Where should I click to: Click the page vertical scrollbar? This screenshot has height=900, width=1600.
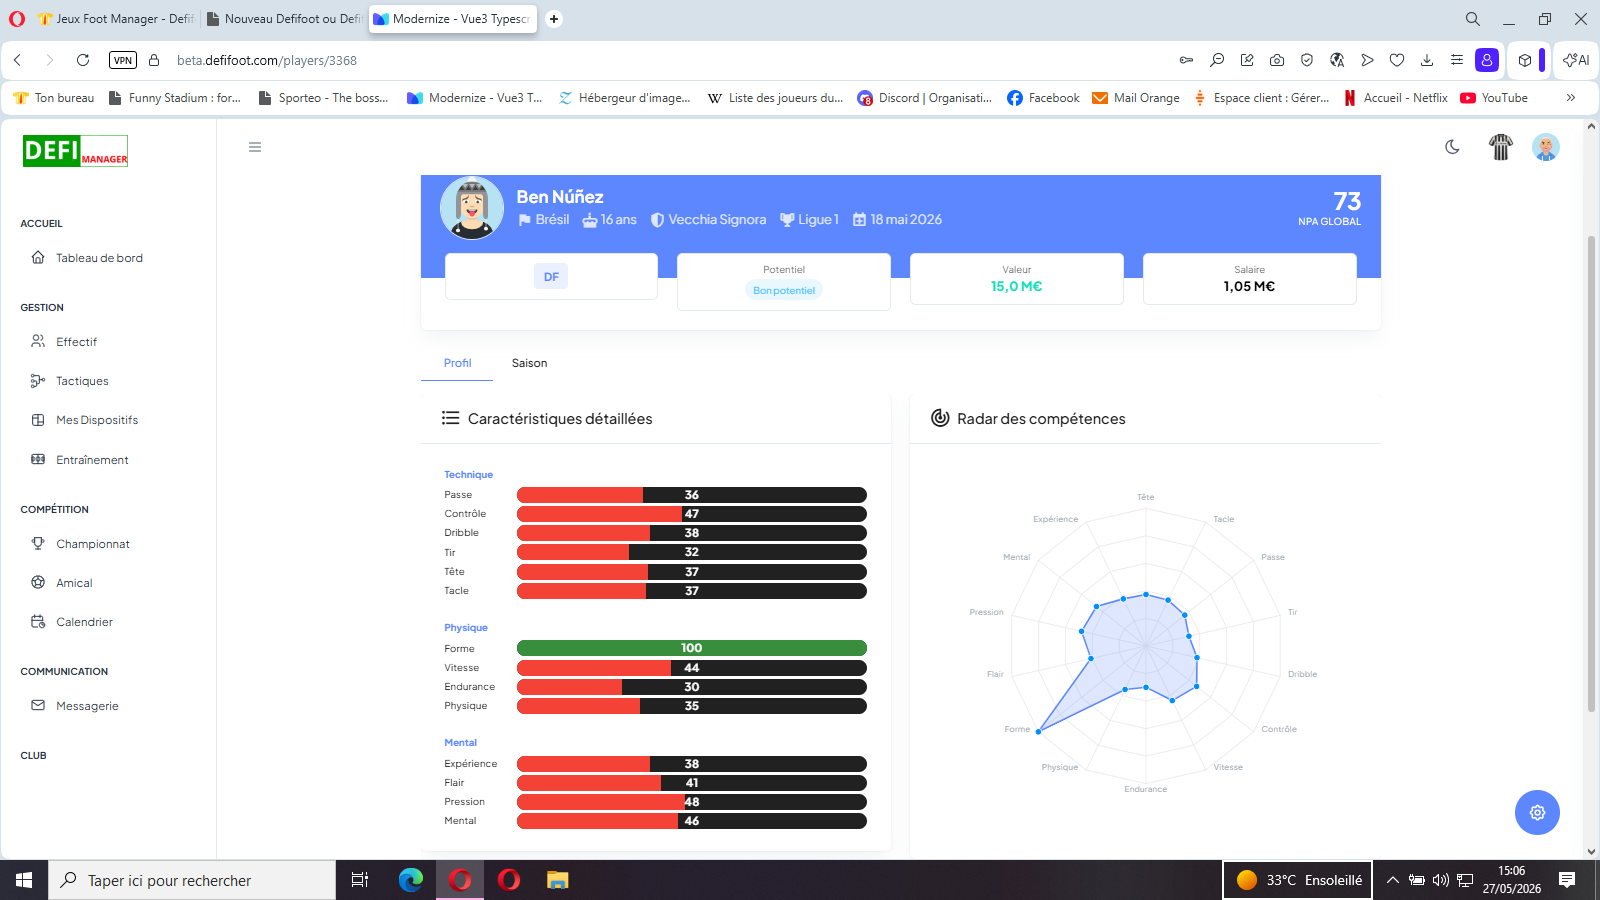[1591, 474]
